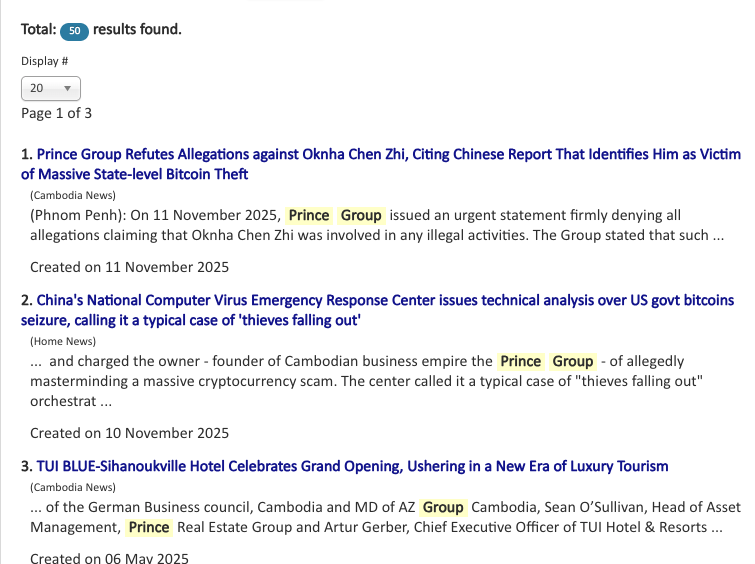Click the 'Page 1 of 3' text

[56, 113]
